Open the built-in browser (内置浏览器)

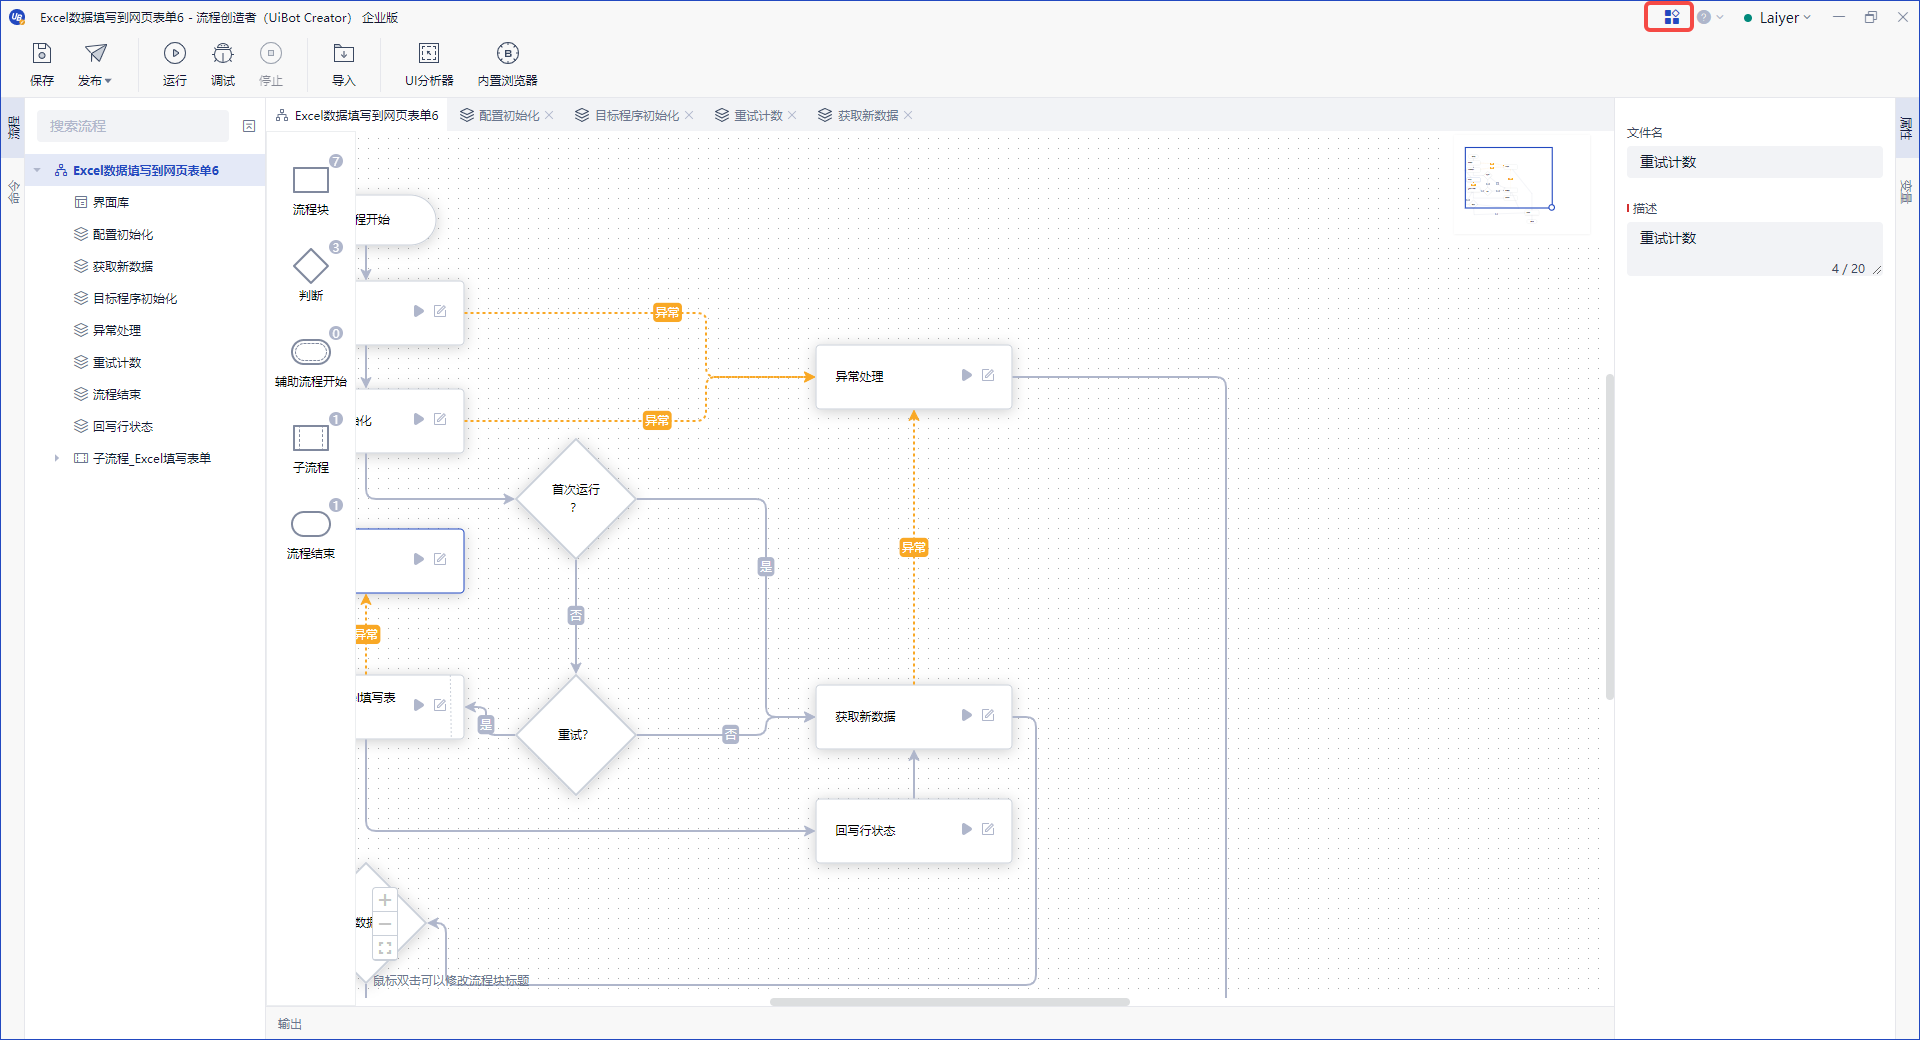(x=508, y=64)
